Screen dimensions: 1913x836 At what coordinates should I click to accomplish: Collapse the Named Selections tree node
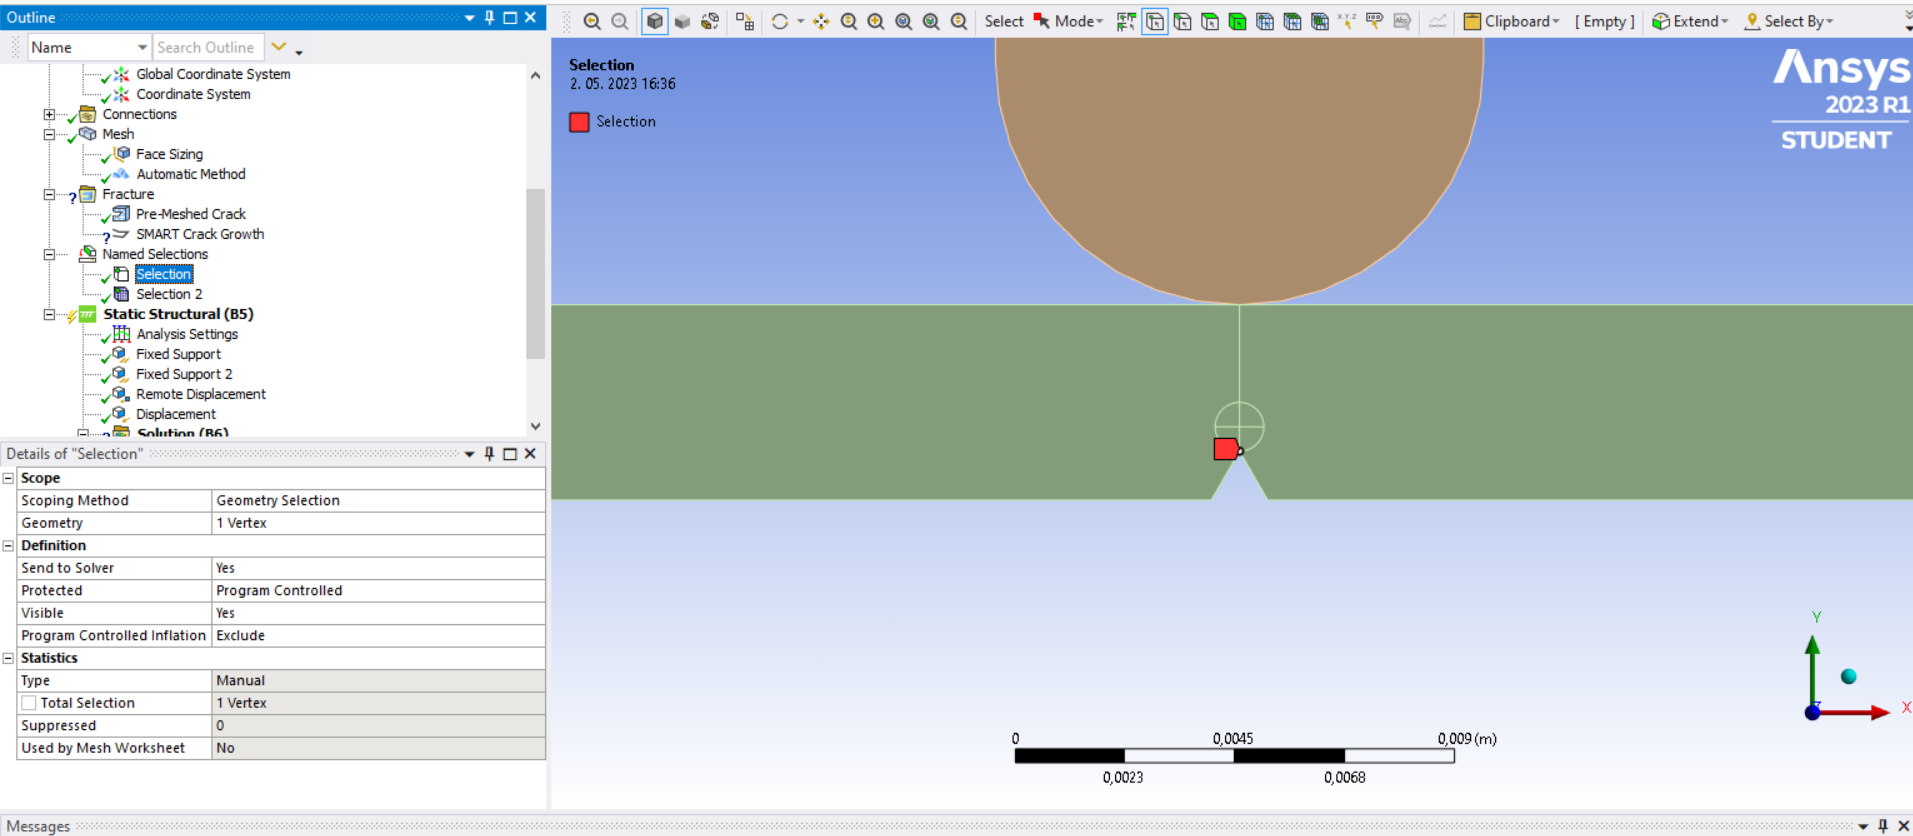[x=49, y=254]
